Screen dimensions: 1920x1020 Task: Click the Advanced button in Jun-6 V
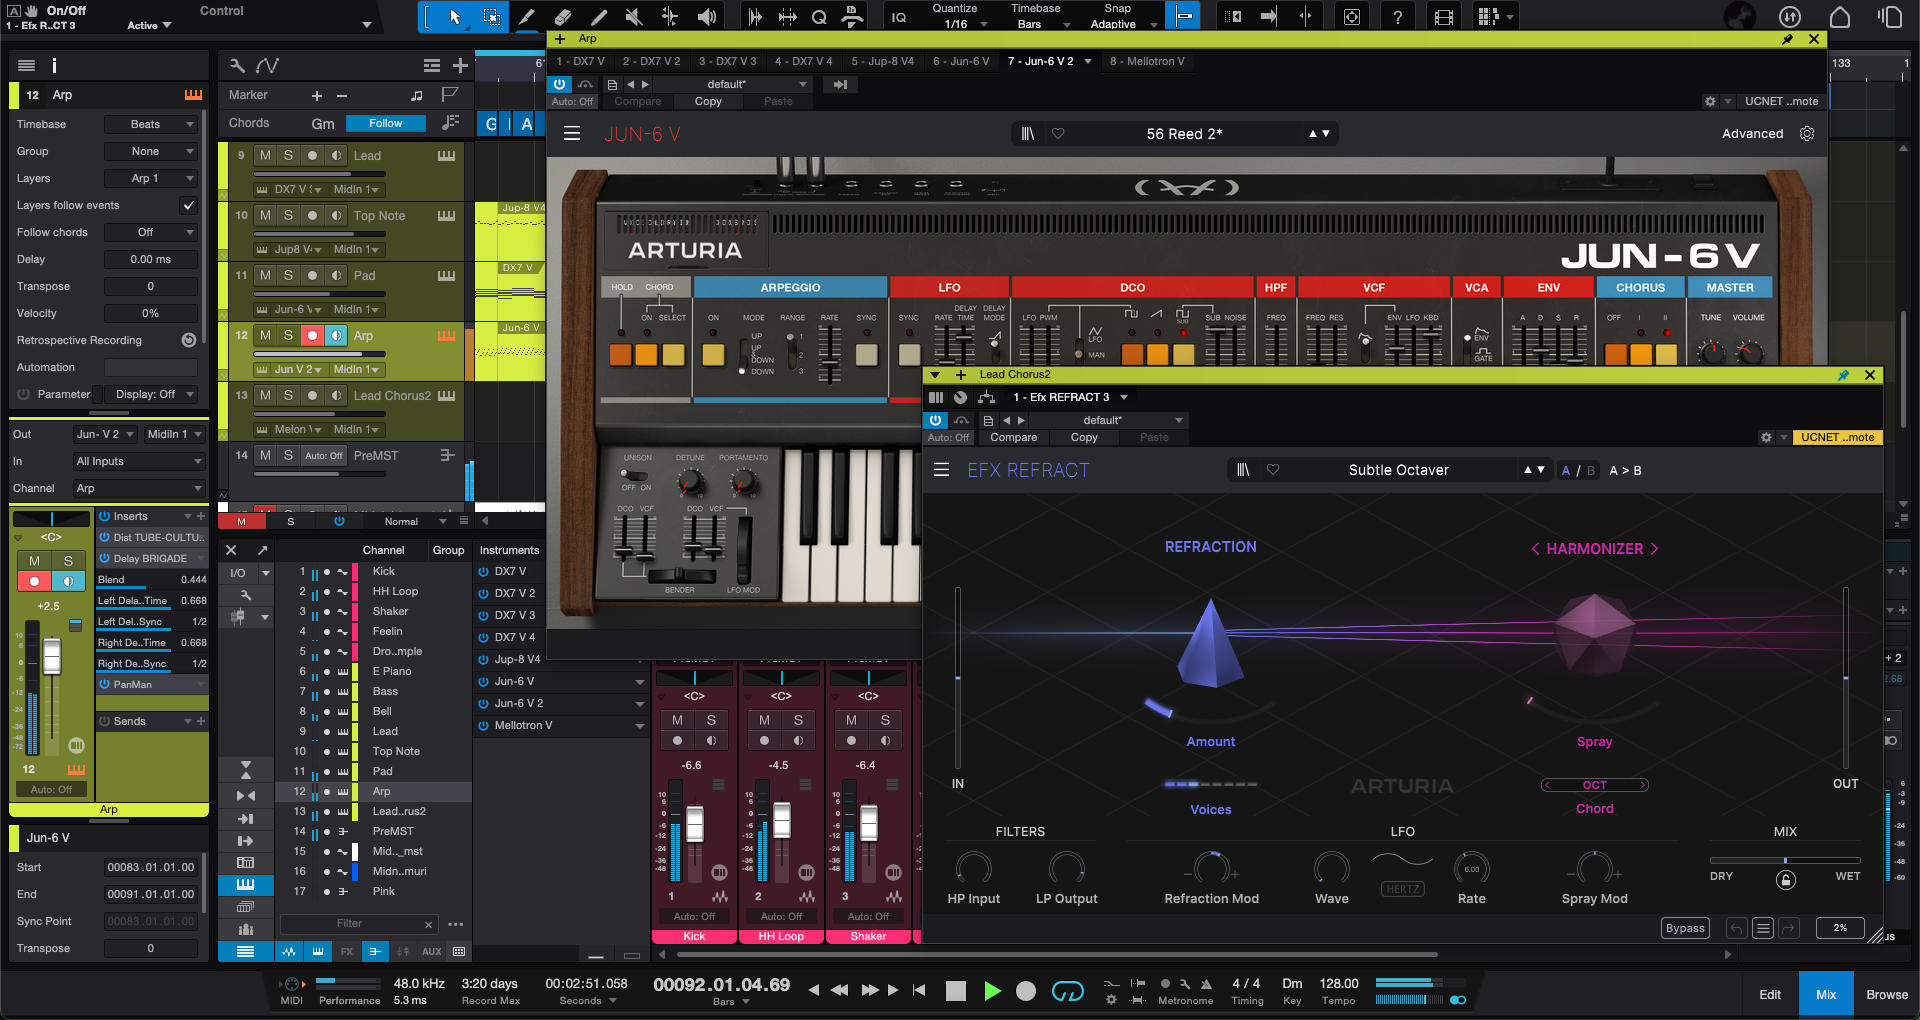(1752, 133)
